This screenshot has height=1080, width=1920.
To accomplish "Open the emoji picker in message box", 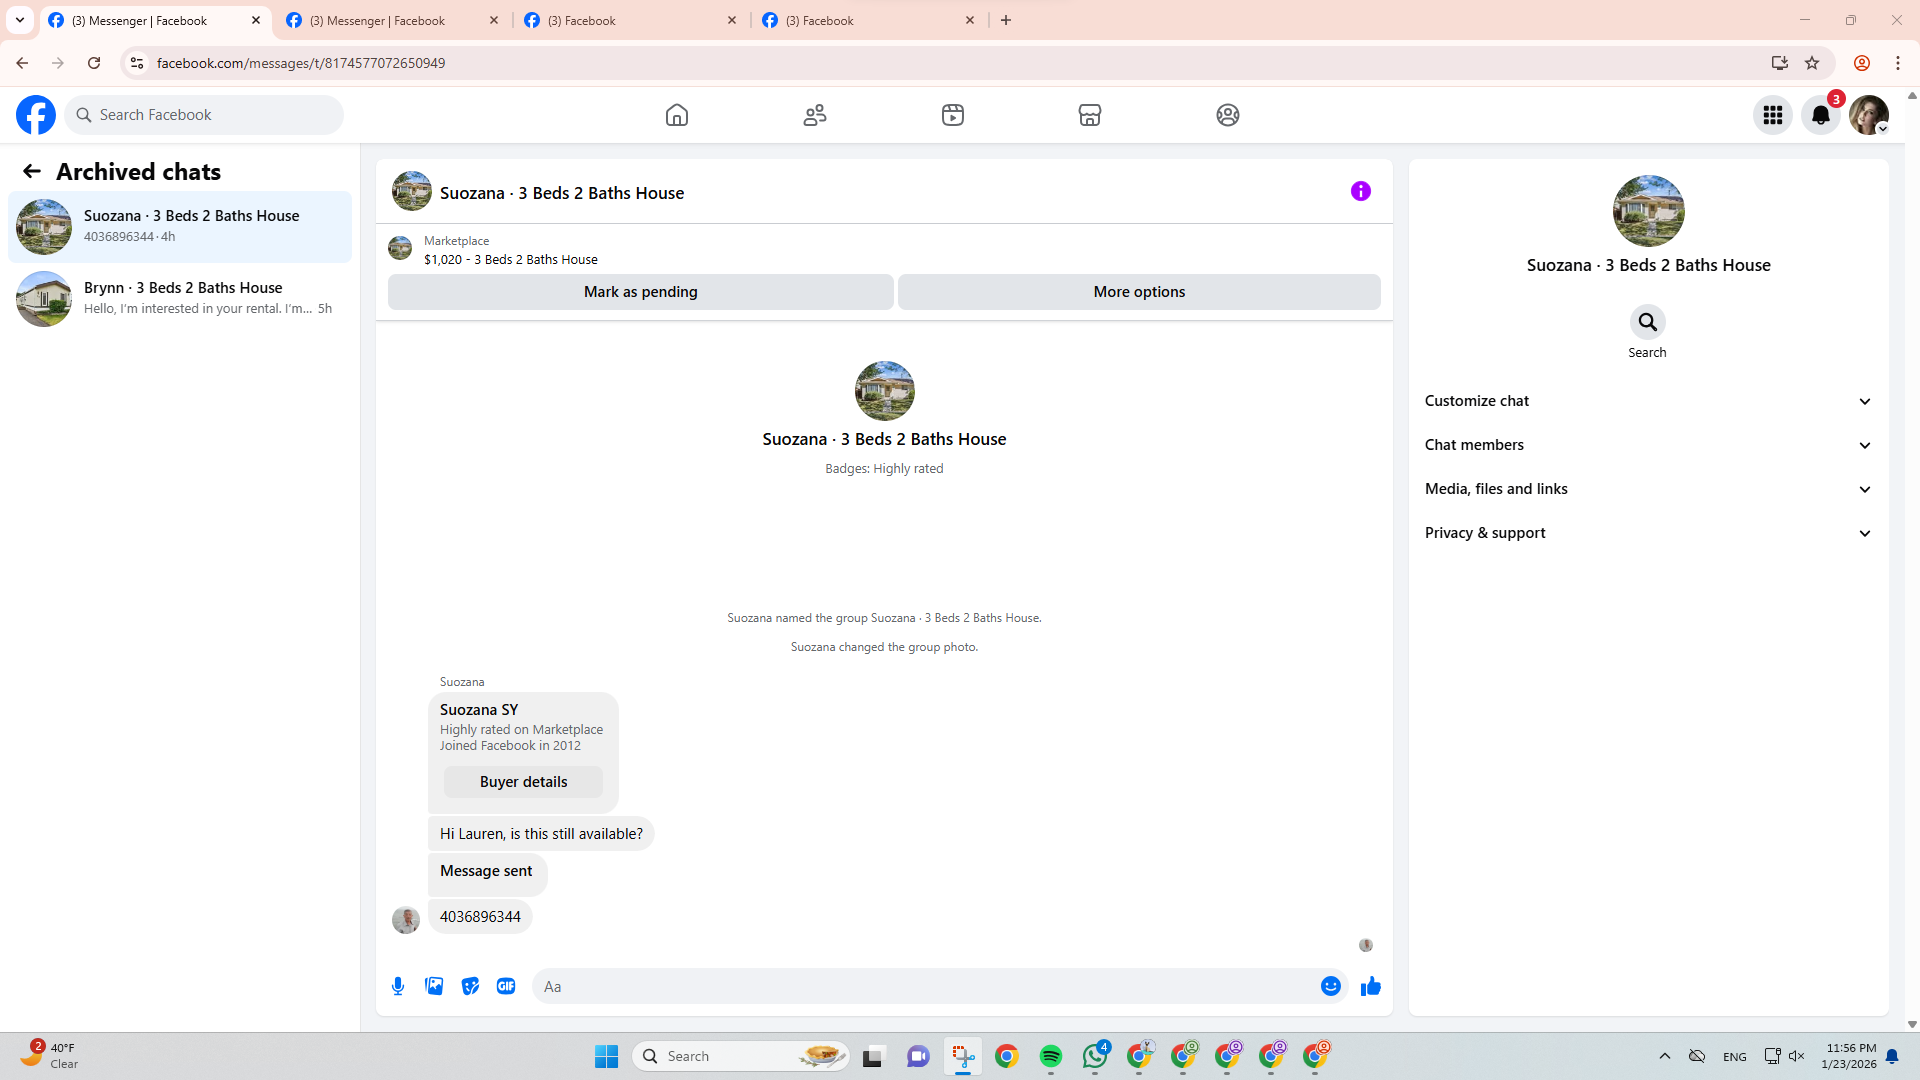I will (1330, 986).
